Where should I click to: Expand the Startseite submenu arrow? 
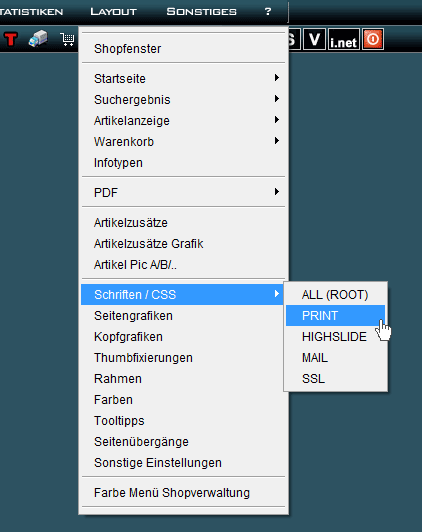tap(277, 78)
